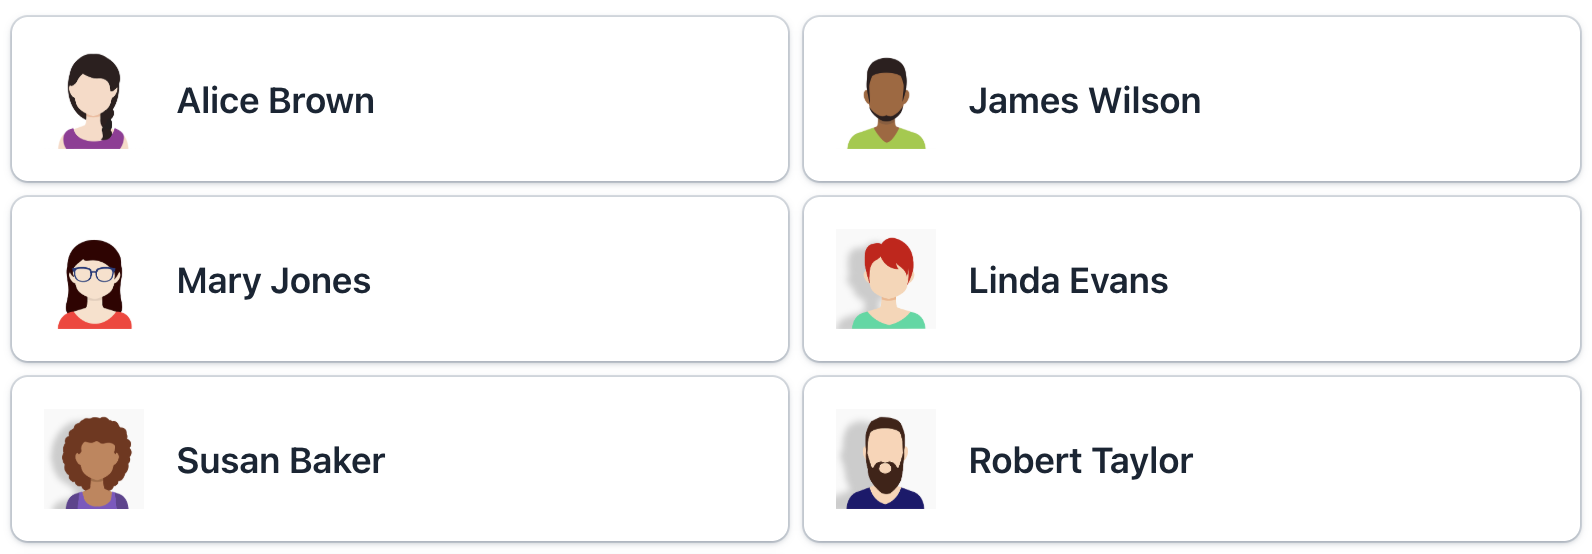Click the Linda Evans name
The height and width of the screenshot is (554, 1592).
pos(1068,281)
